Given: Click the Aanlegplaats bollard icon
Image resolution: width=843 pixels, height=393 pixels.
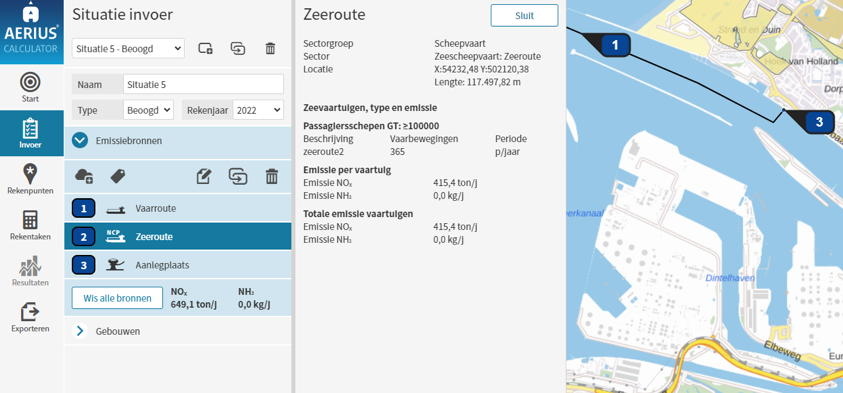Looking at the screenshot, I should tap(115, 265).
